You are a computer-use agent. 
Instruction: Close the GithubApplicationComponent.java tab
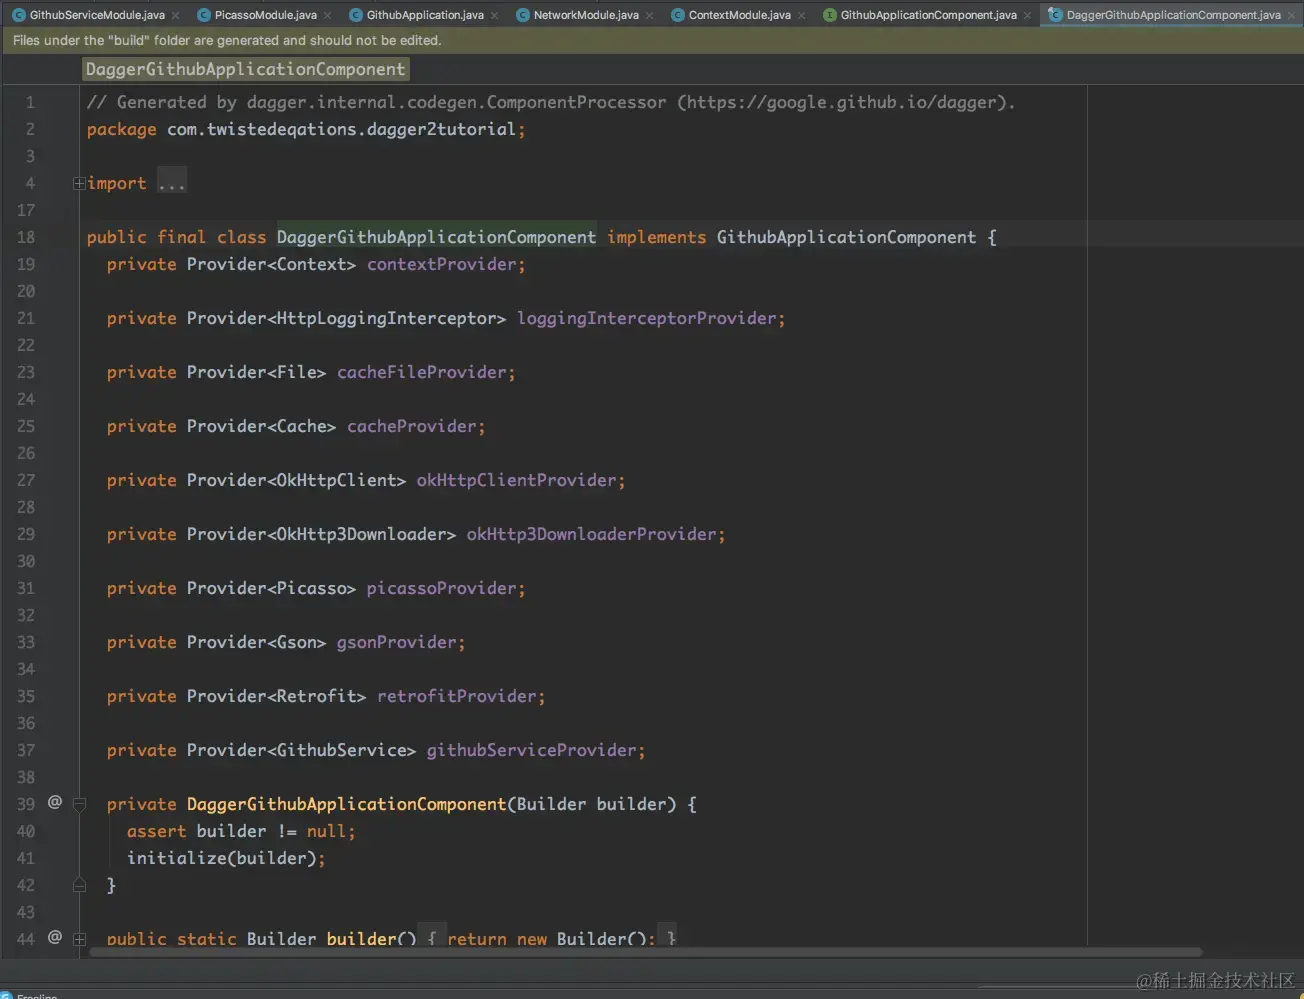point(1028,15)
